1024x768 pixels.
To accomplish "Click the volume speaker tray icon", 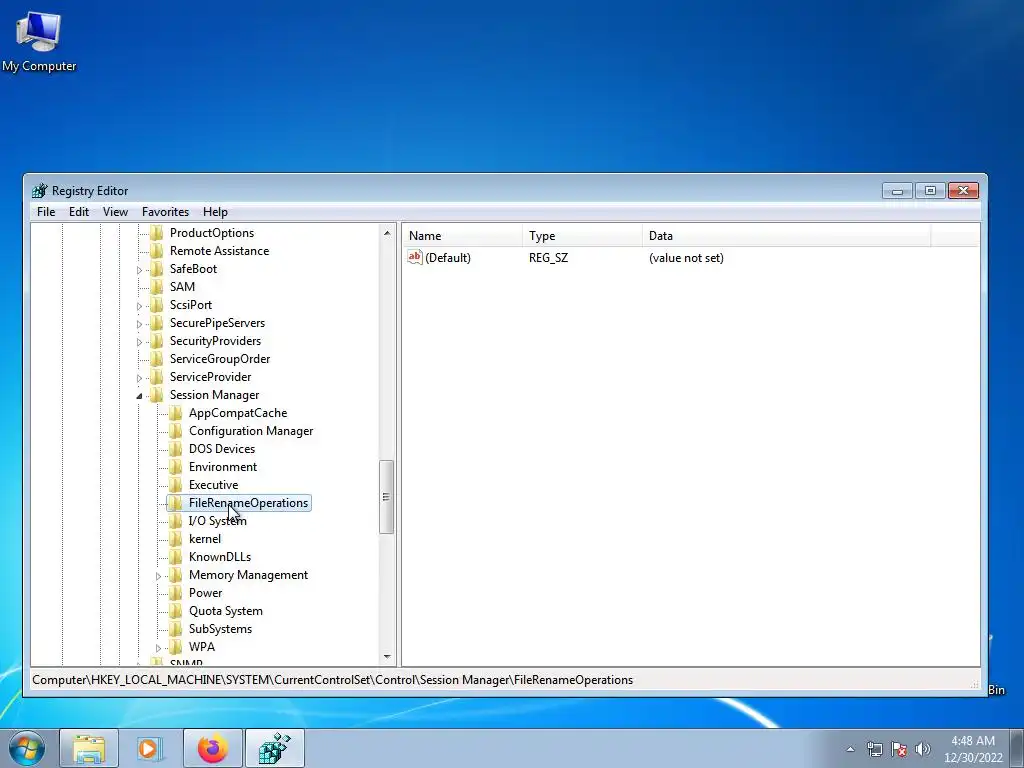I will 923,749.
